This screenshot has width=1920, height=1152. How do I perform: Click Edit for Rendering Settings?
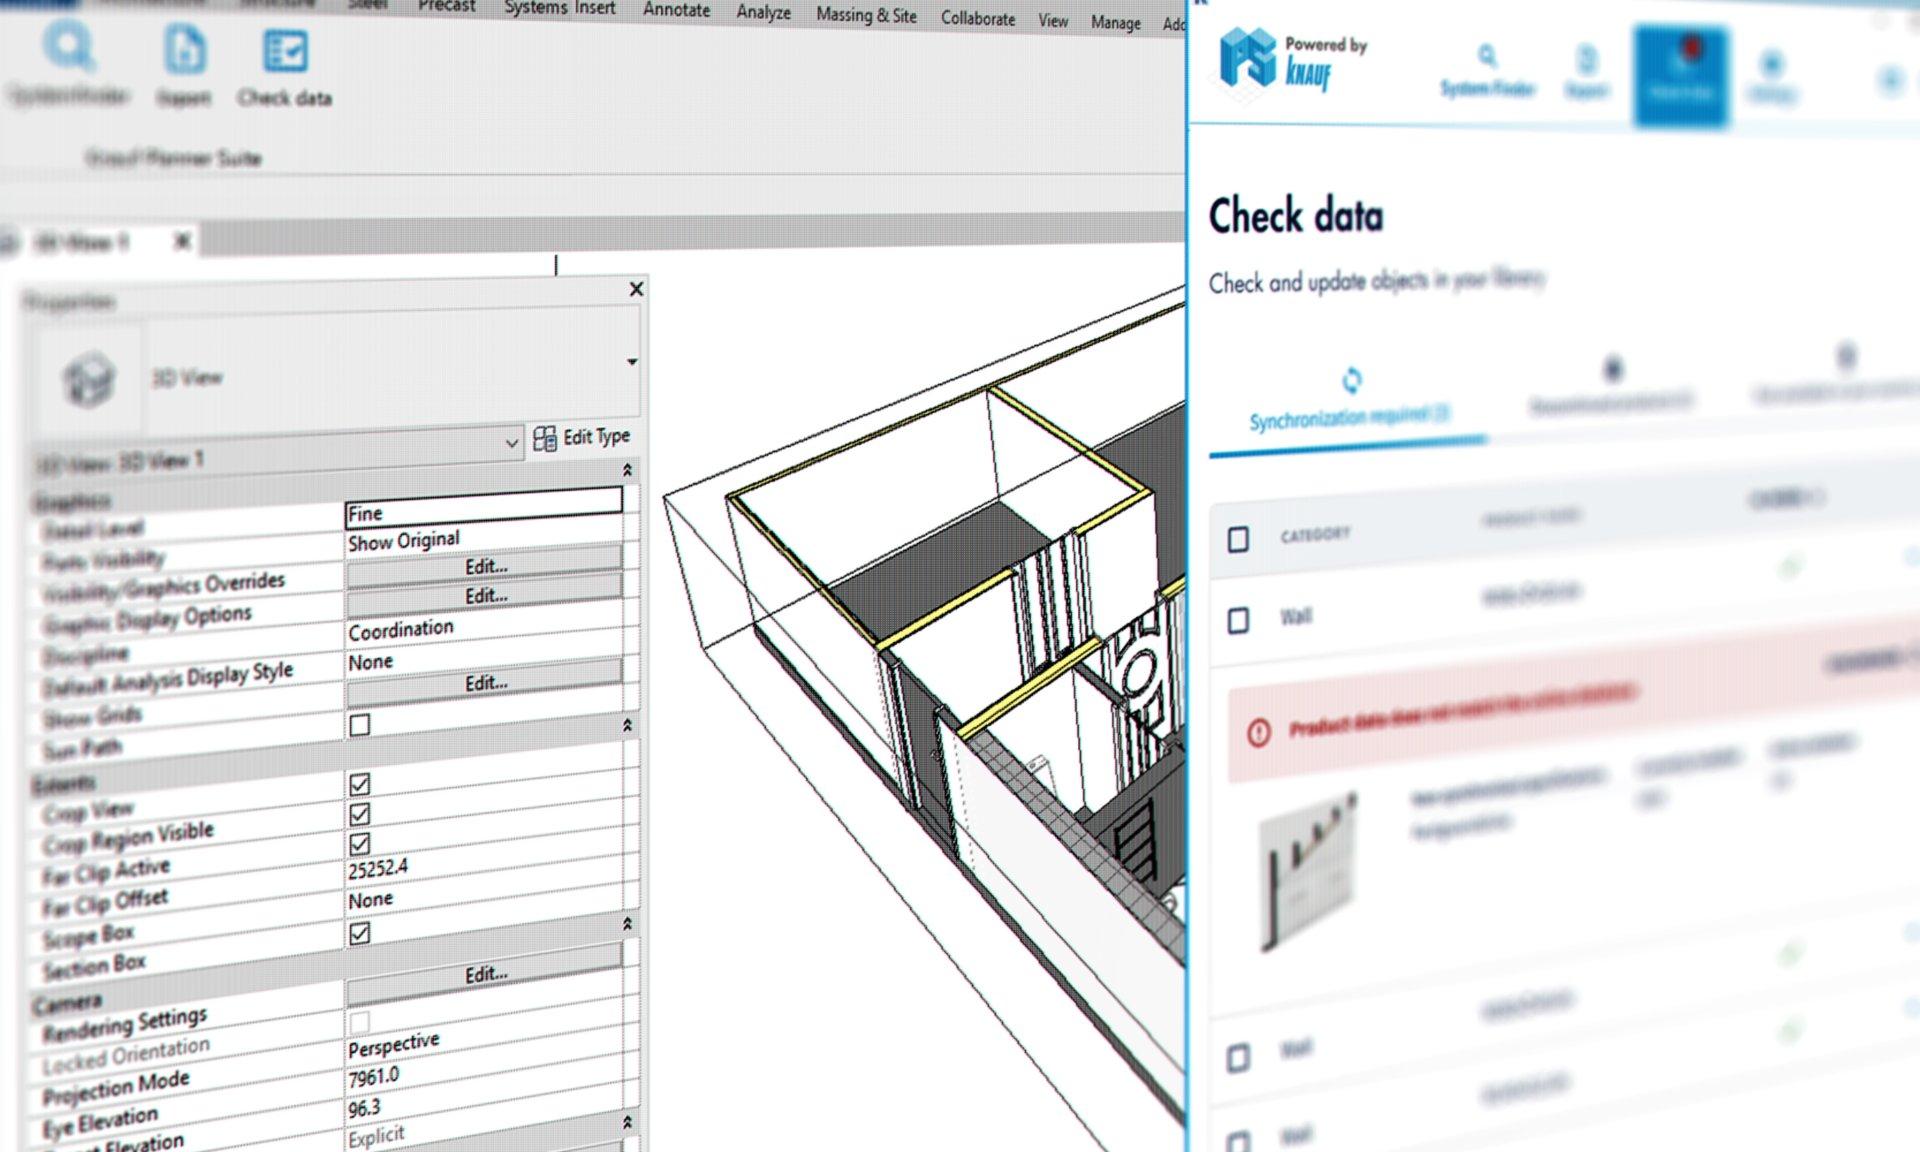tap(485, 975)
